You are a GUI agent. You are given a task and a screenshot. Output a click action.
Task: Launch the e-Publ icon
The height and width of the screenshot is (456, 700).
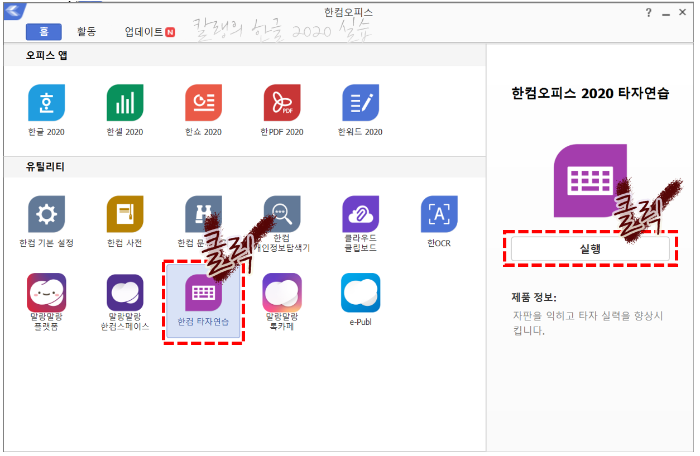pos(361,293)
